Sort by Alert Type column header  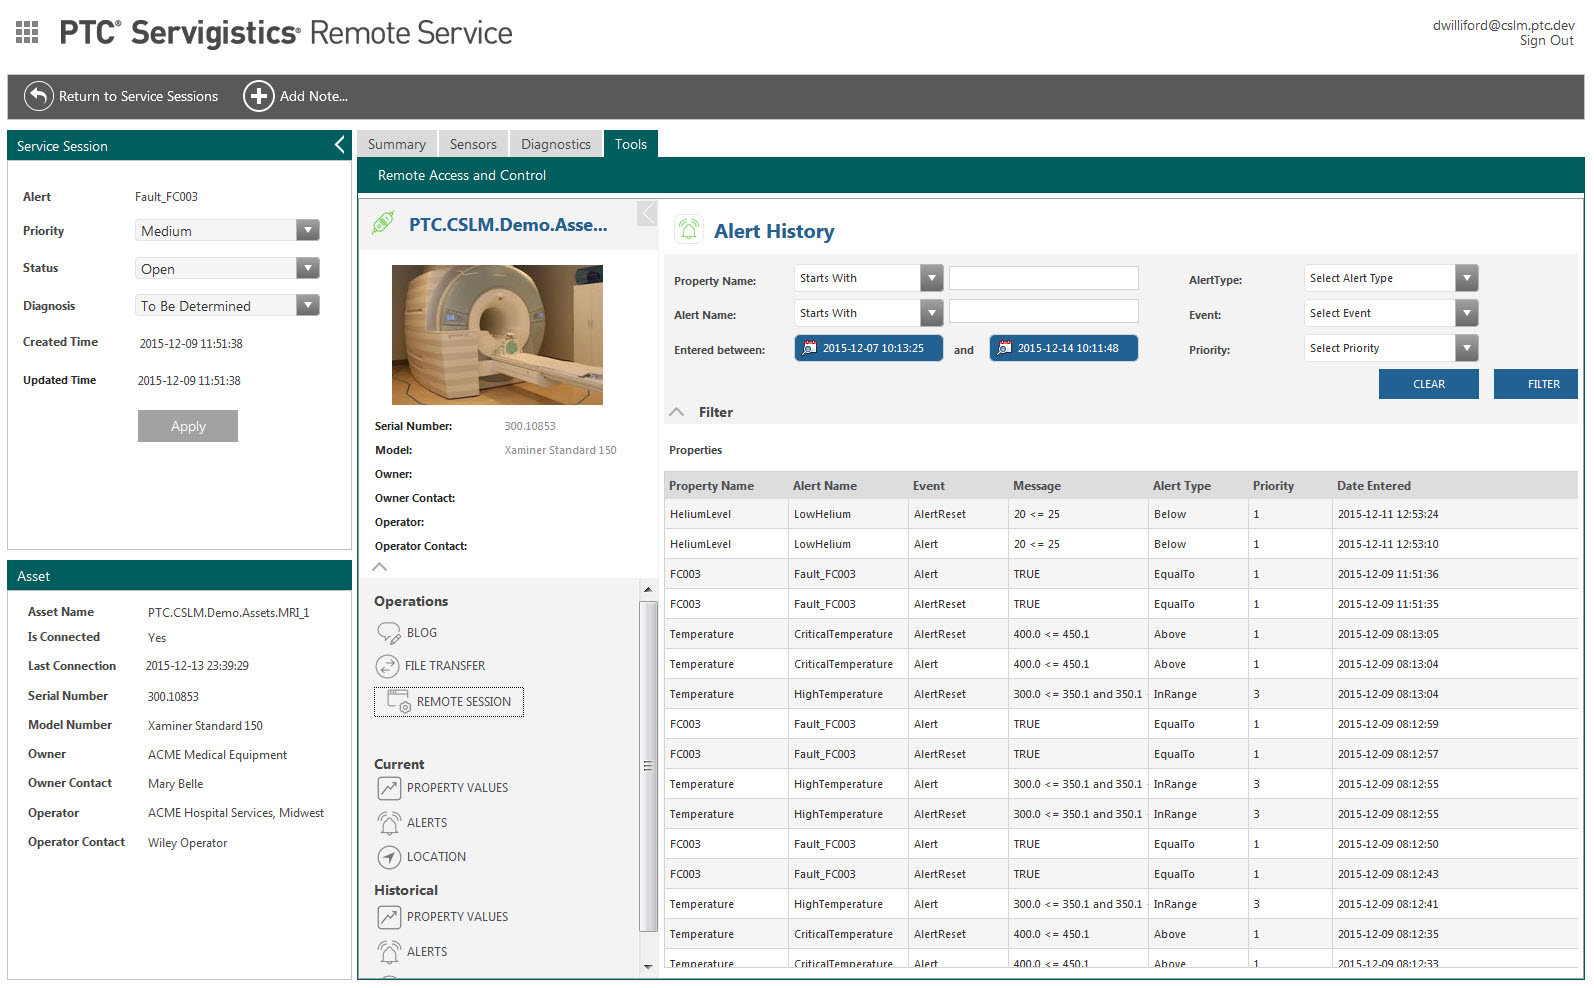(1182, 486)
